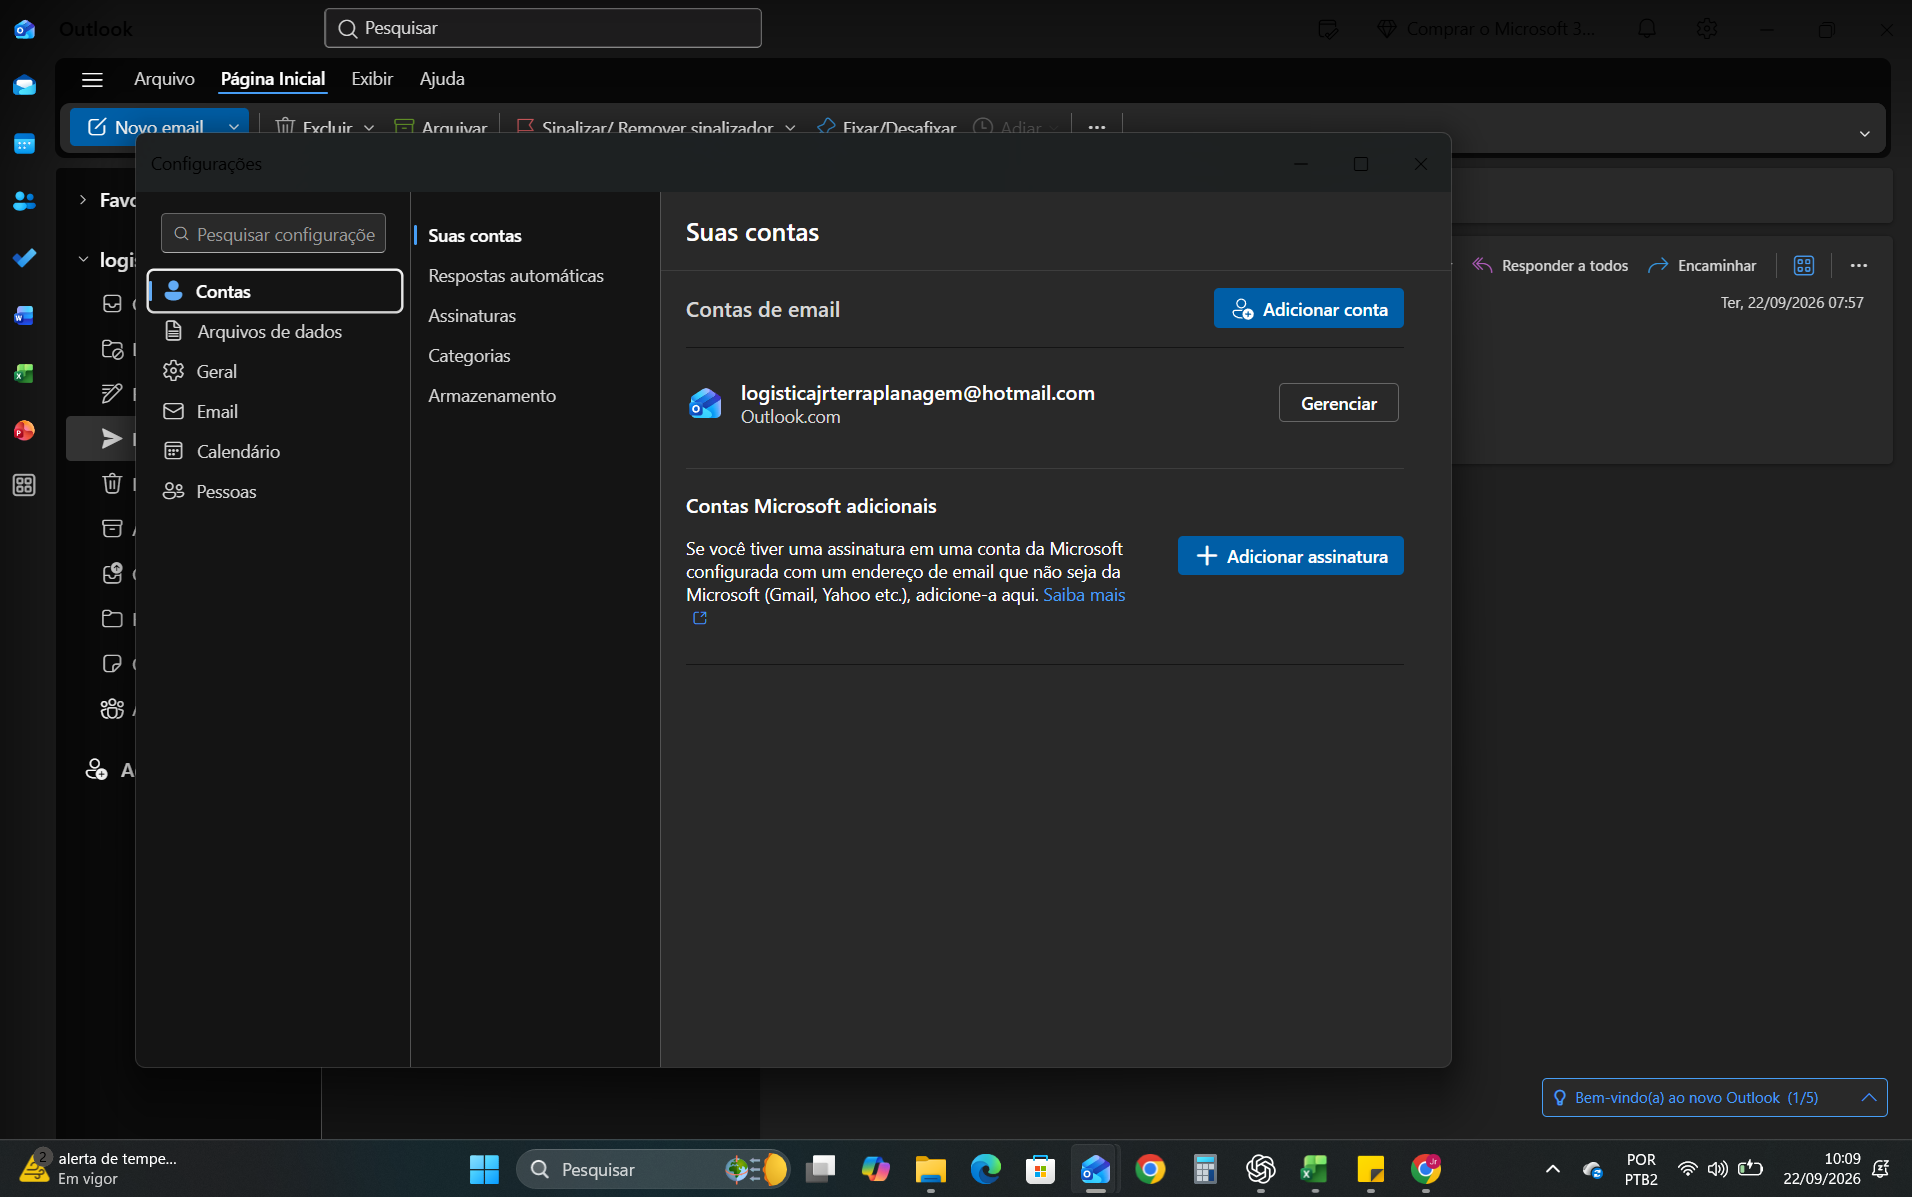The height and width of the screenshot is (1197, 1912).
Task: Open the Sent Items folder icon
Action: coord(112,438)
